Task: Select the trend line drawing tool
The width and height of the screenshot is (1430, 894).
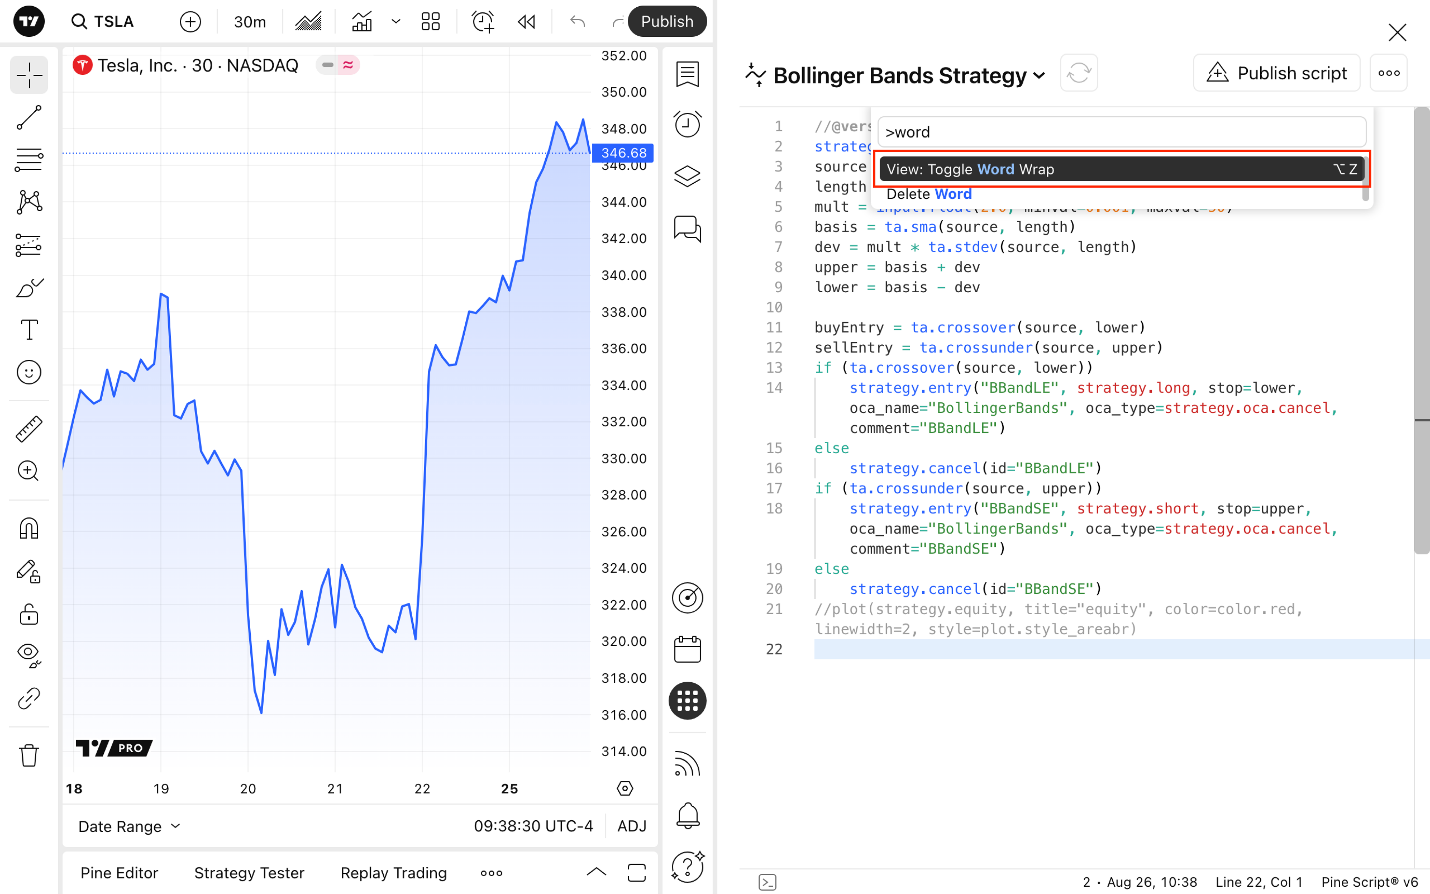Action: click(29, 117)
